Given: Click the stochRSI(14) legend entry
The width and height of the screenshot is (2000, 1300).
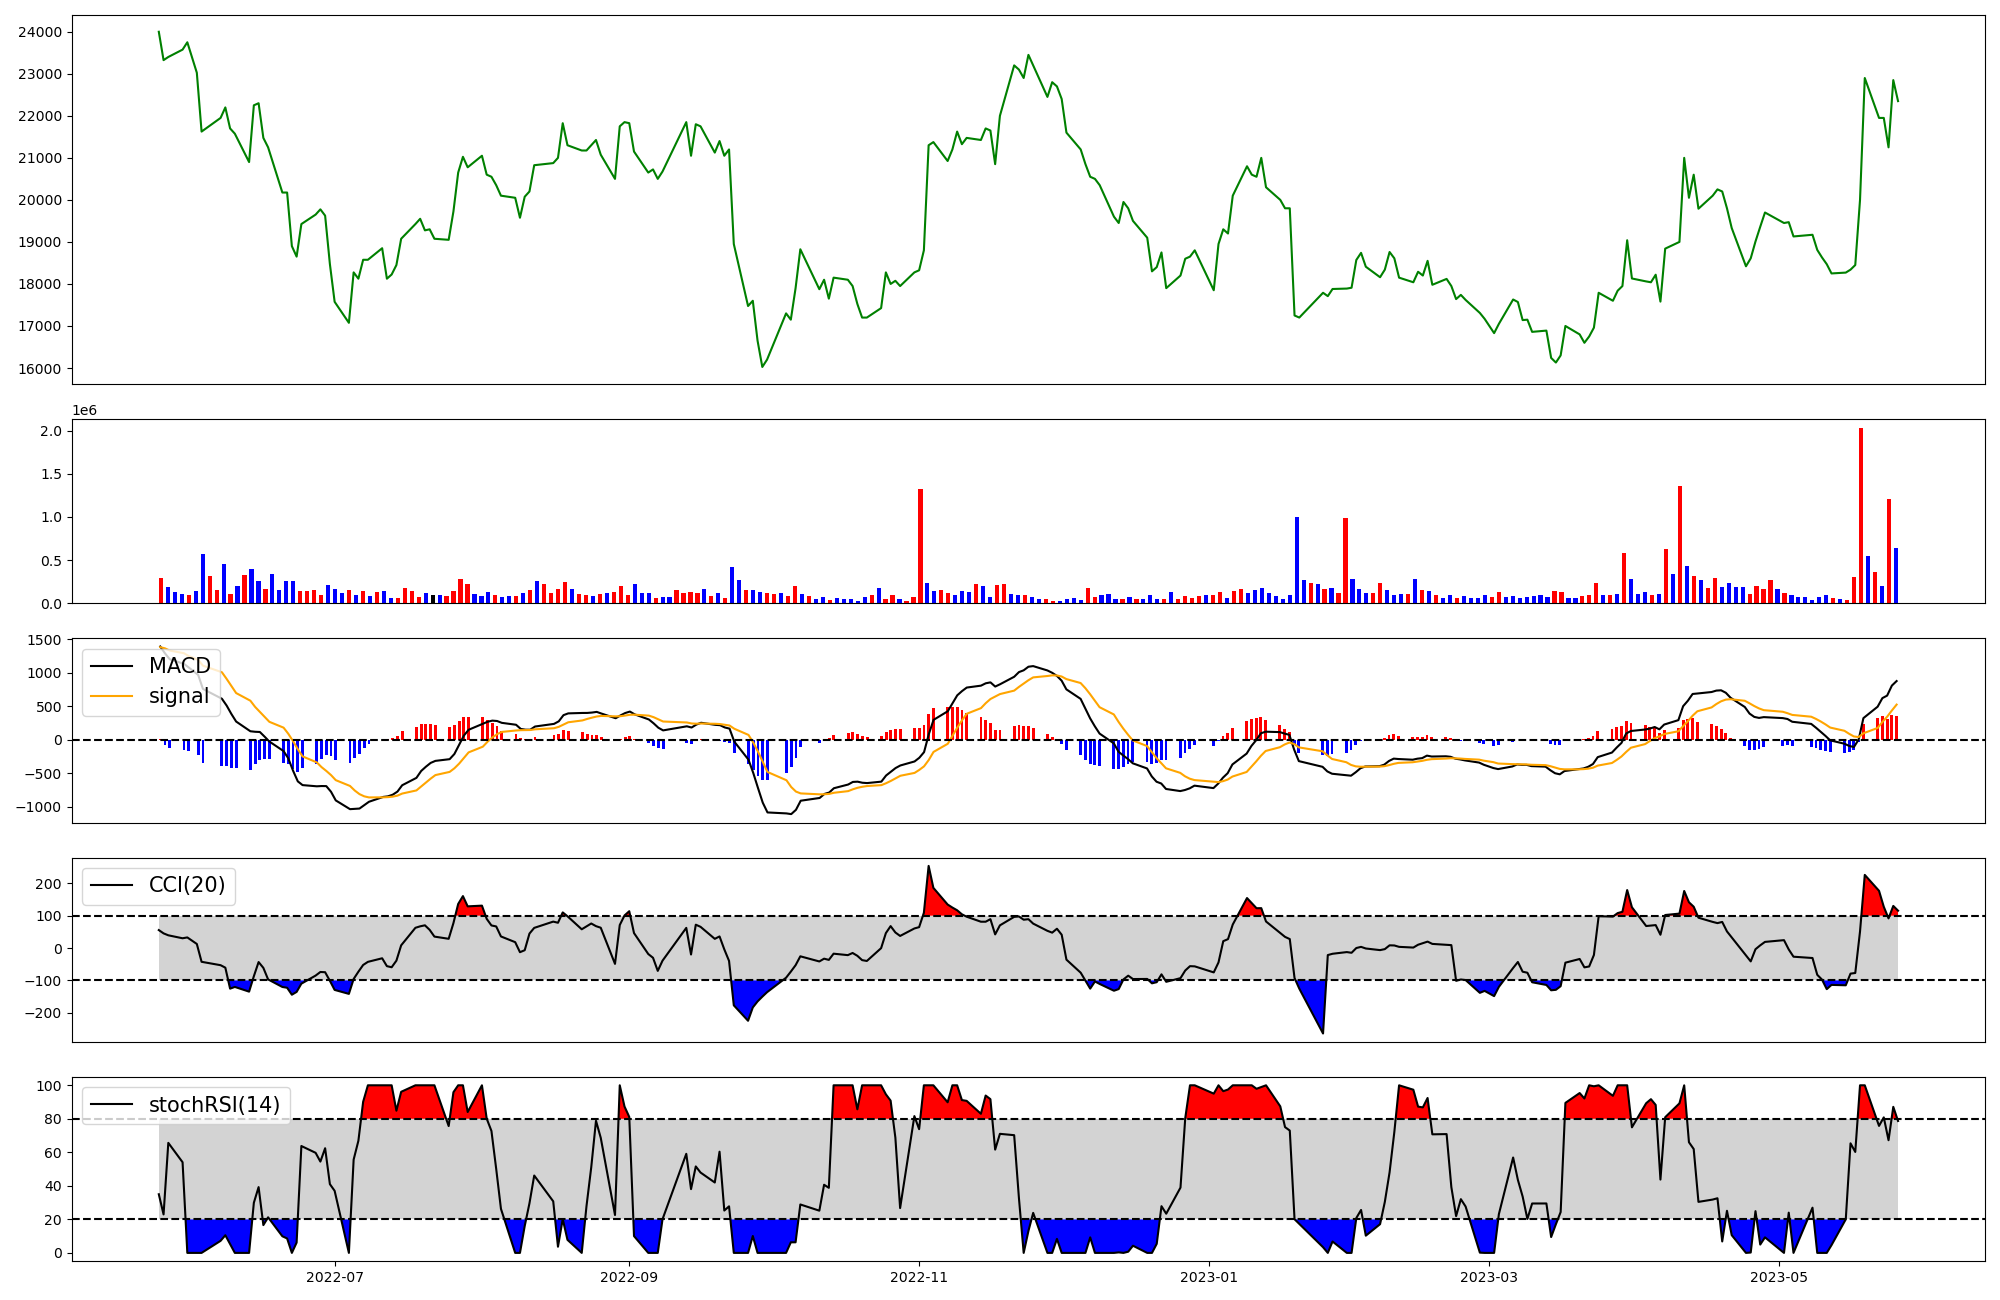Looking at the screenshot, I should (214, 1105).
